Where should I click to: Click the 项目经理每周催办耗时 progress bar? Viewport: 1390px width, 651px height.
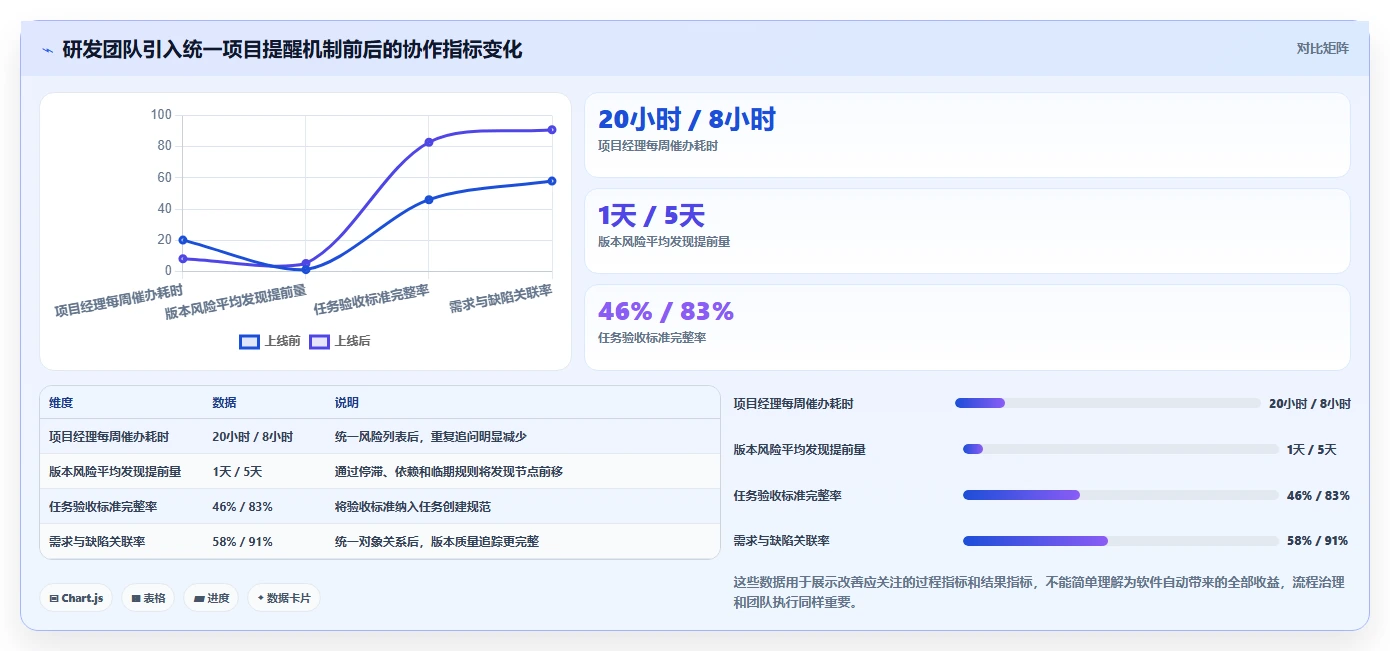1108,403
